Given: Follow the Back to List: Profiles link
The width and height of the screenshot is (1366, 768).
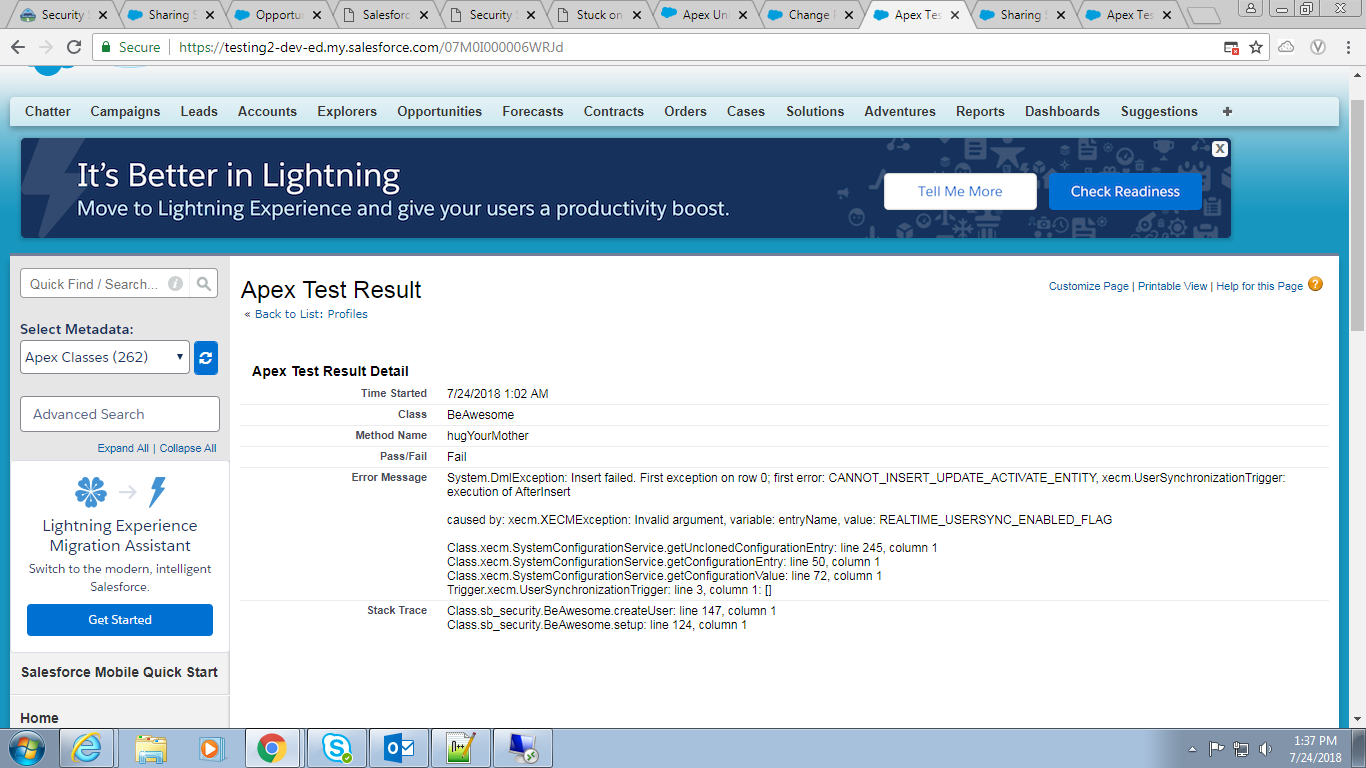Looking at the screenshot, I should [311, 314].
